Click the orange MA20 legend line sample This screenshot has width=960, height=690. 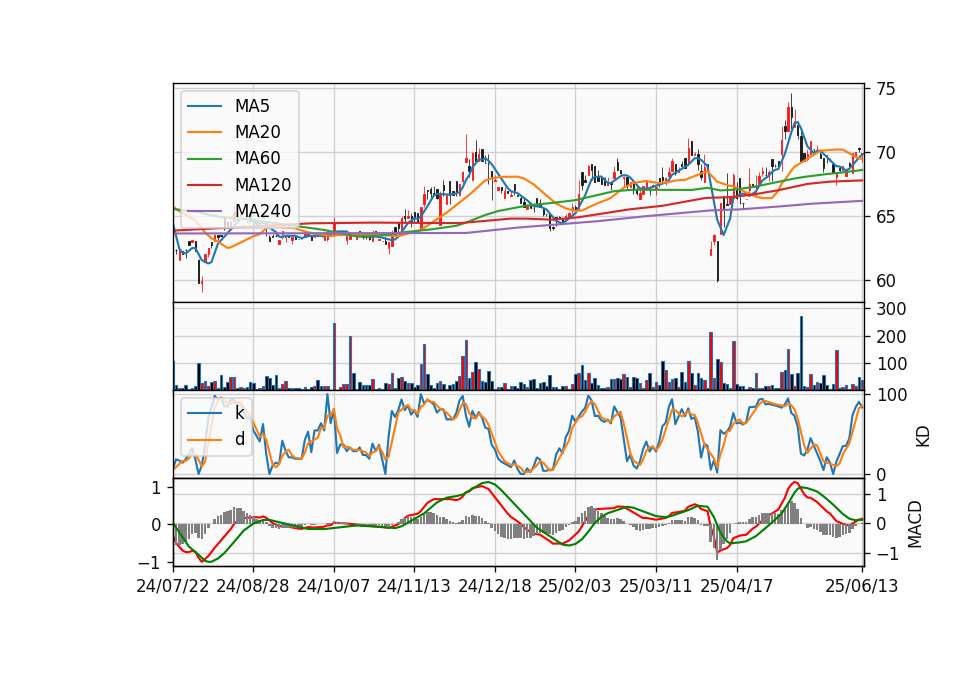(204, 132)
